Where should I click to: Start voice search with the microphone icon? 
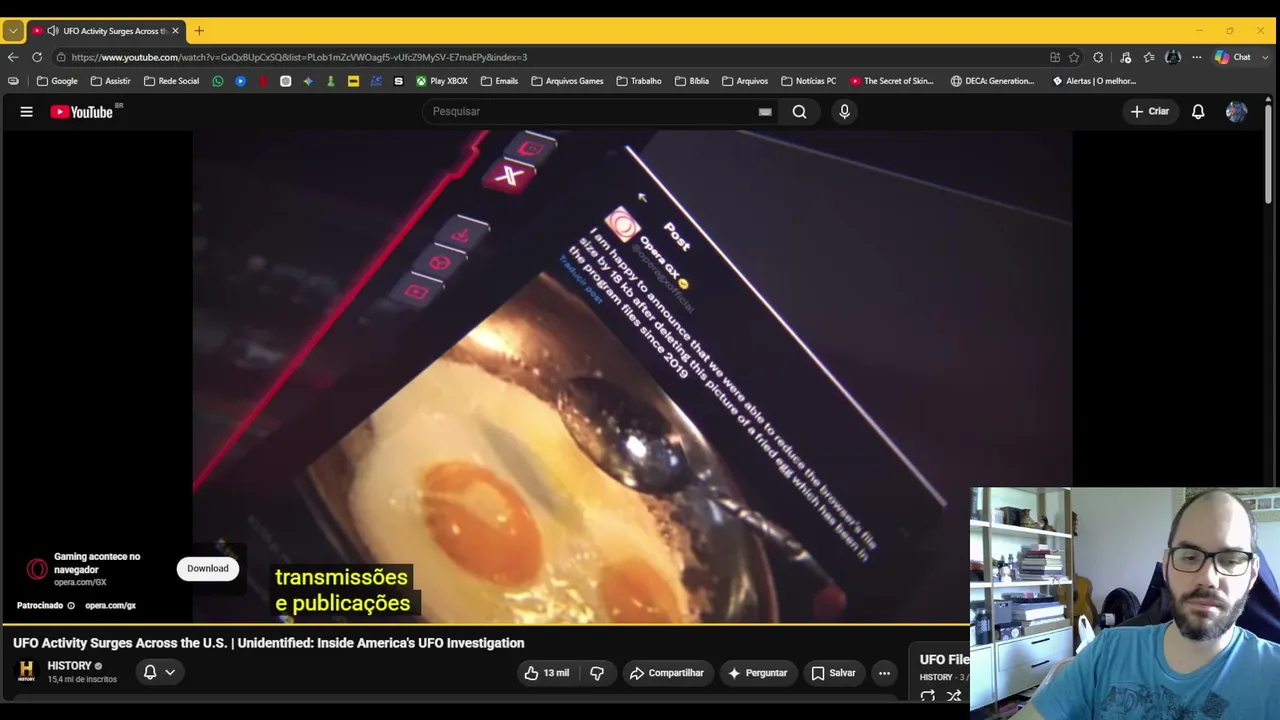844,112
